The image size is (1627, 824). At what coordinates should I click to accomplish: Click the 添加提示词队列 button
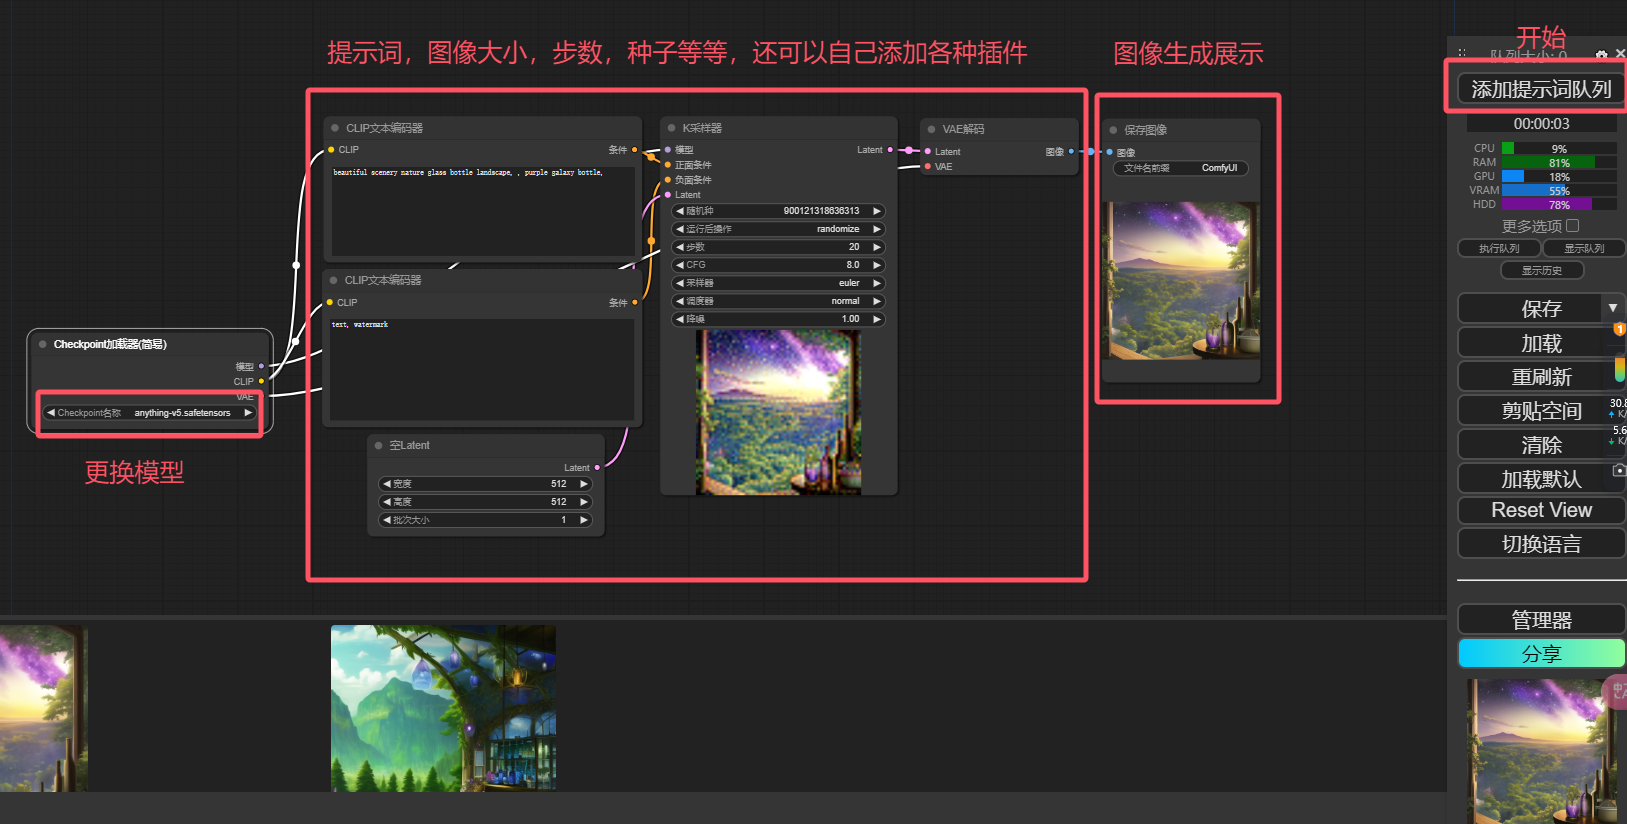point(1540,89)
